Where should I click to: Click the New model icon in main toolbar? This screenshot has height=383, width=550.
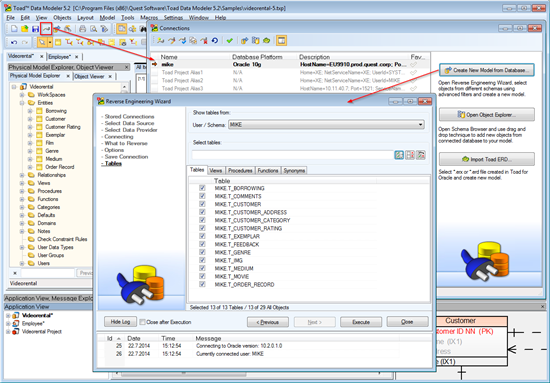pyautogui.click(x=14, y=29)
